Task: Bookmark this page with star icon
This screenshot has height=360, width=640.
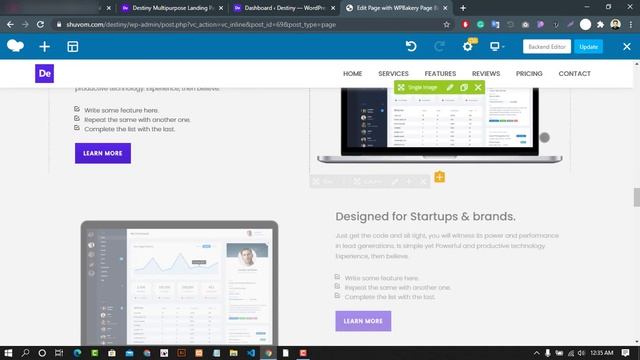Action: coord(447,24)
